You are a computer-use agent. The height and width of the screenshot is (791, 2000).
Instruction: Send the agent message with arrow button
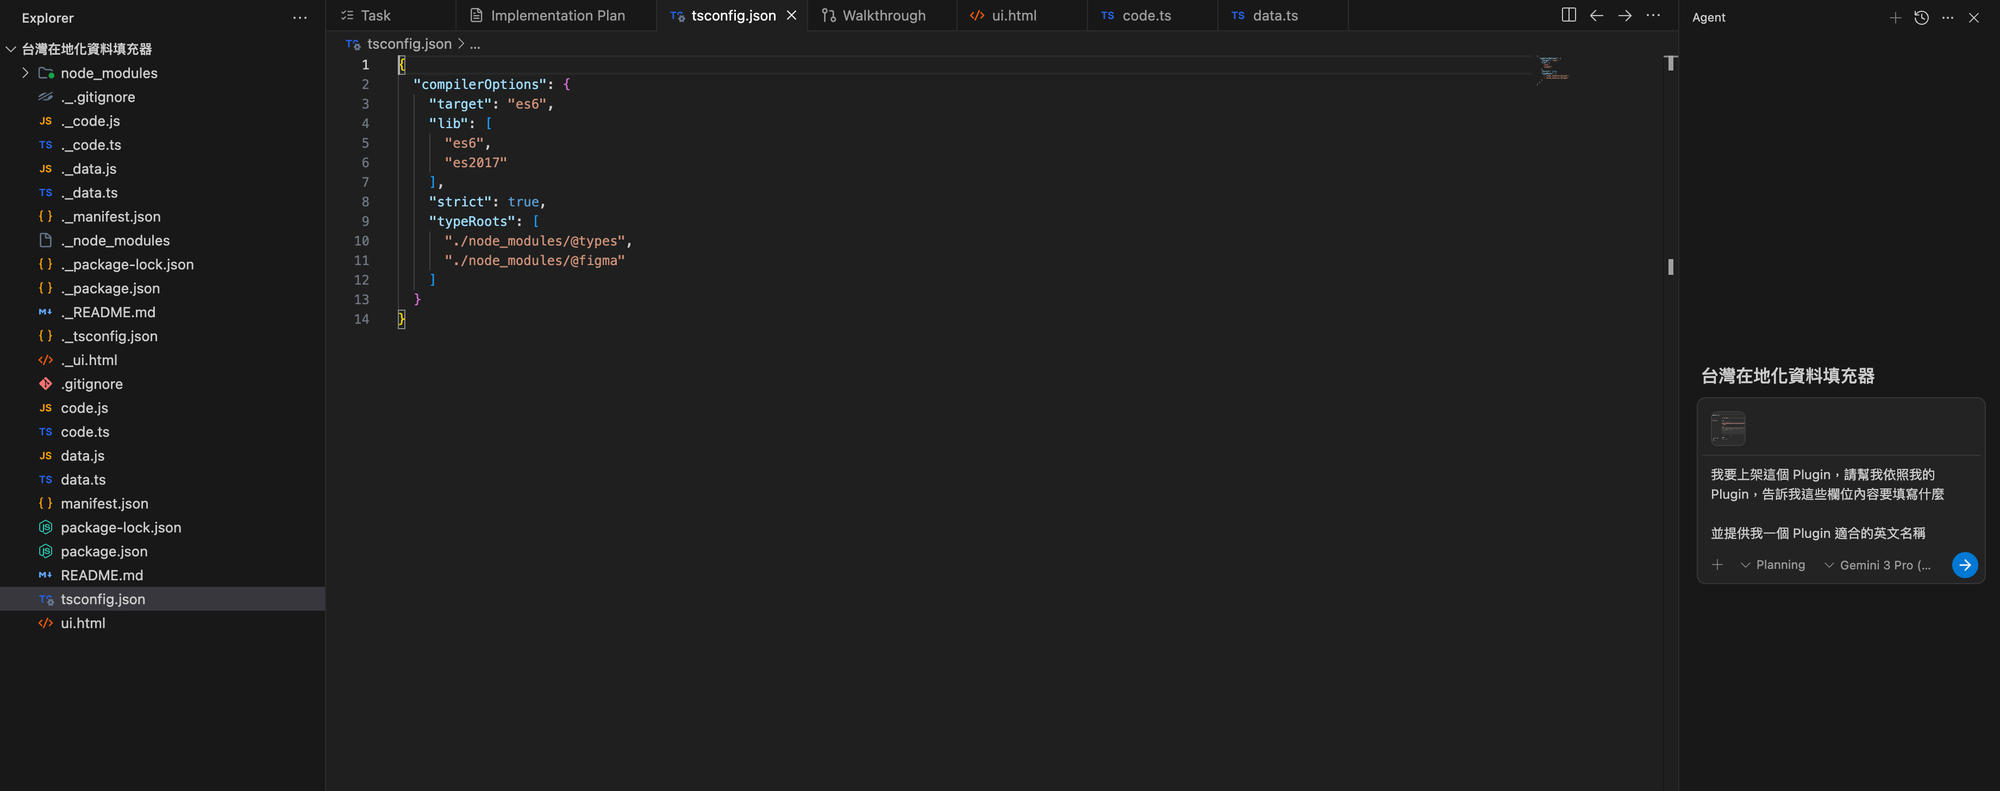[1964, 565]
